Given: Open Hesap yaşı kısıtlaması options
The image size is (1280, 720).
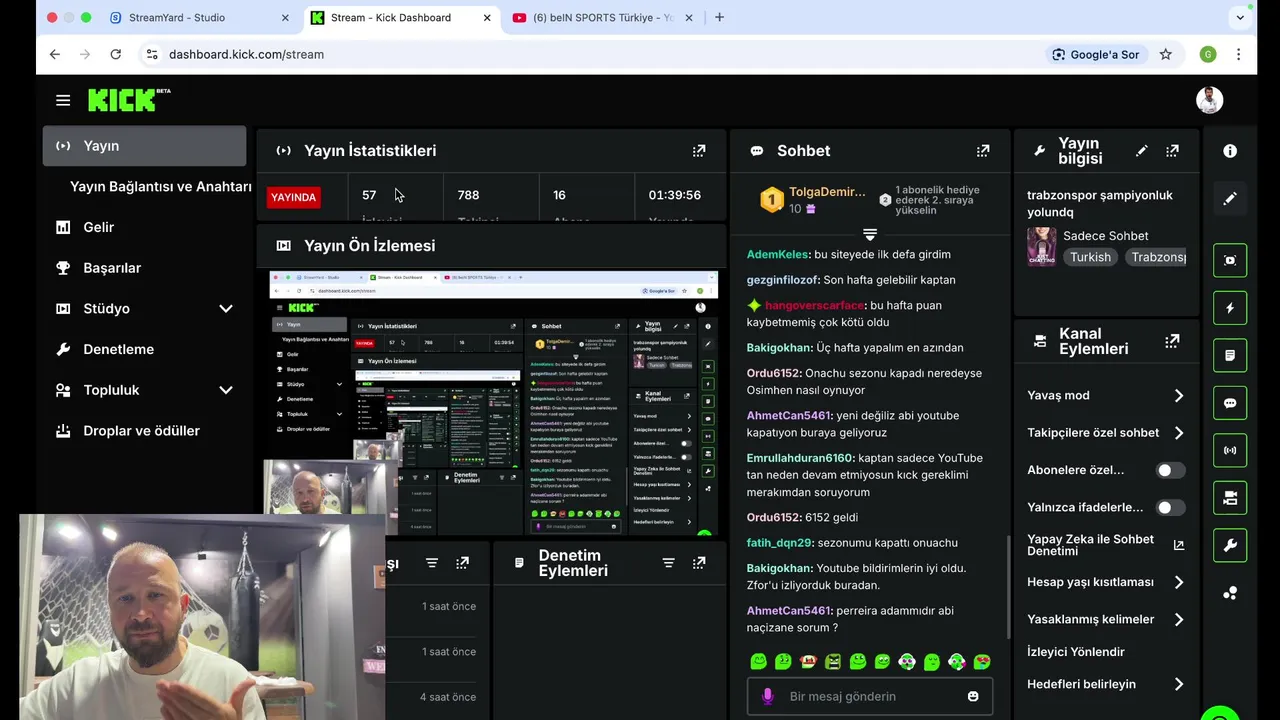Looking at the screenshot, I should coord(1106,582).
